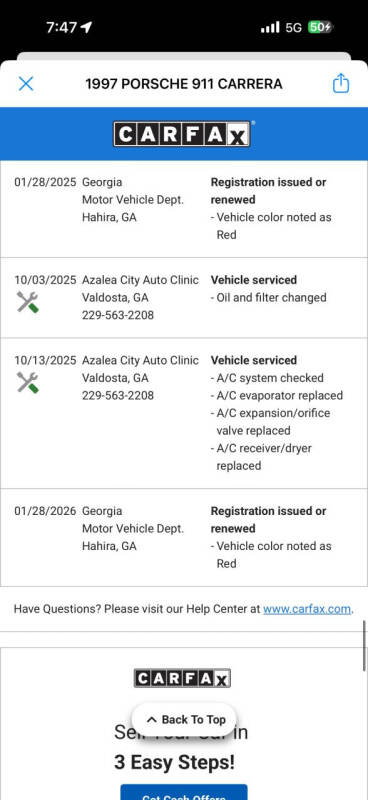Tap the Carfax logo above Sell Your Car
Image resolution: width=368 pixels, height=800 pixels.
click(182, 678)
